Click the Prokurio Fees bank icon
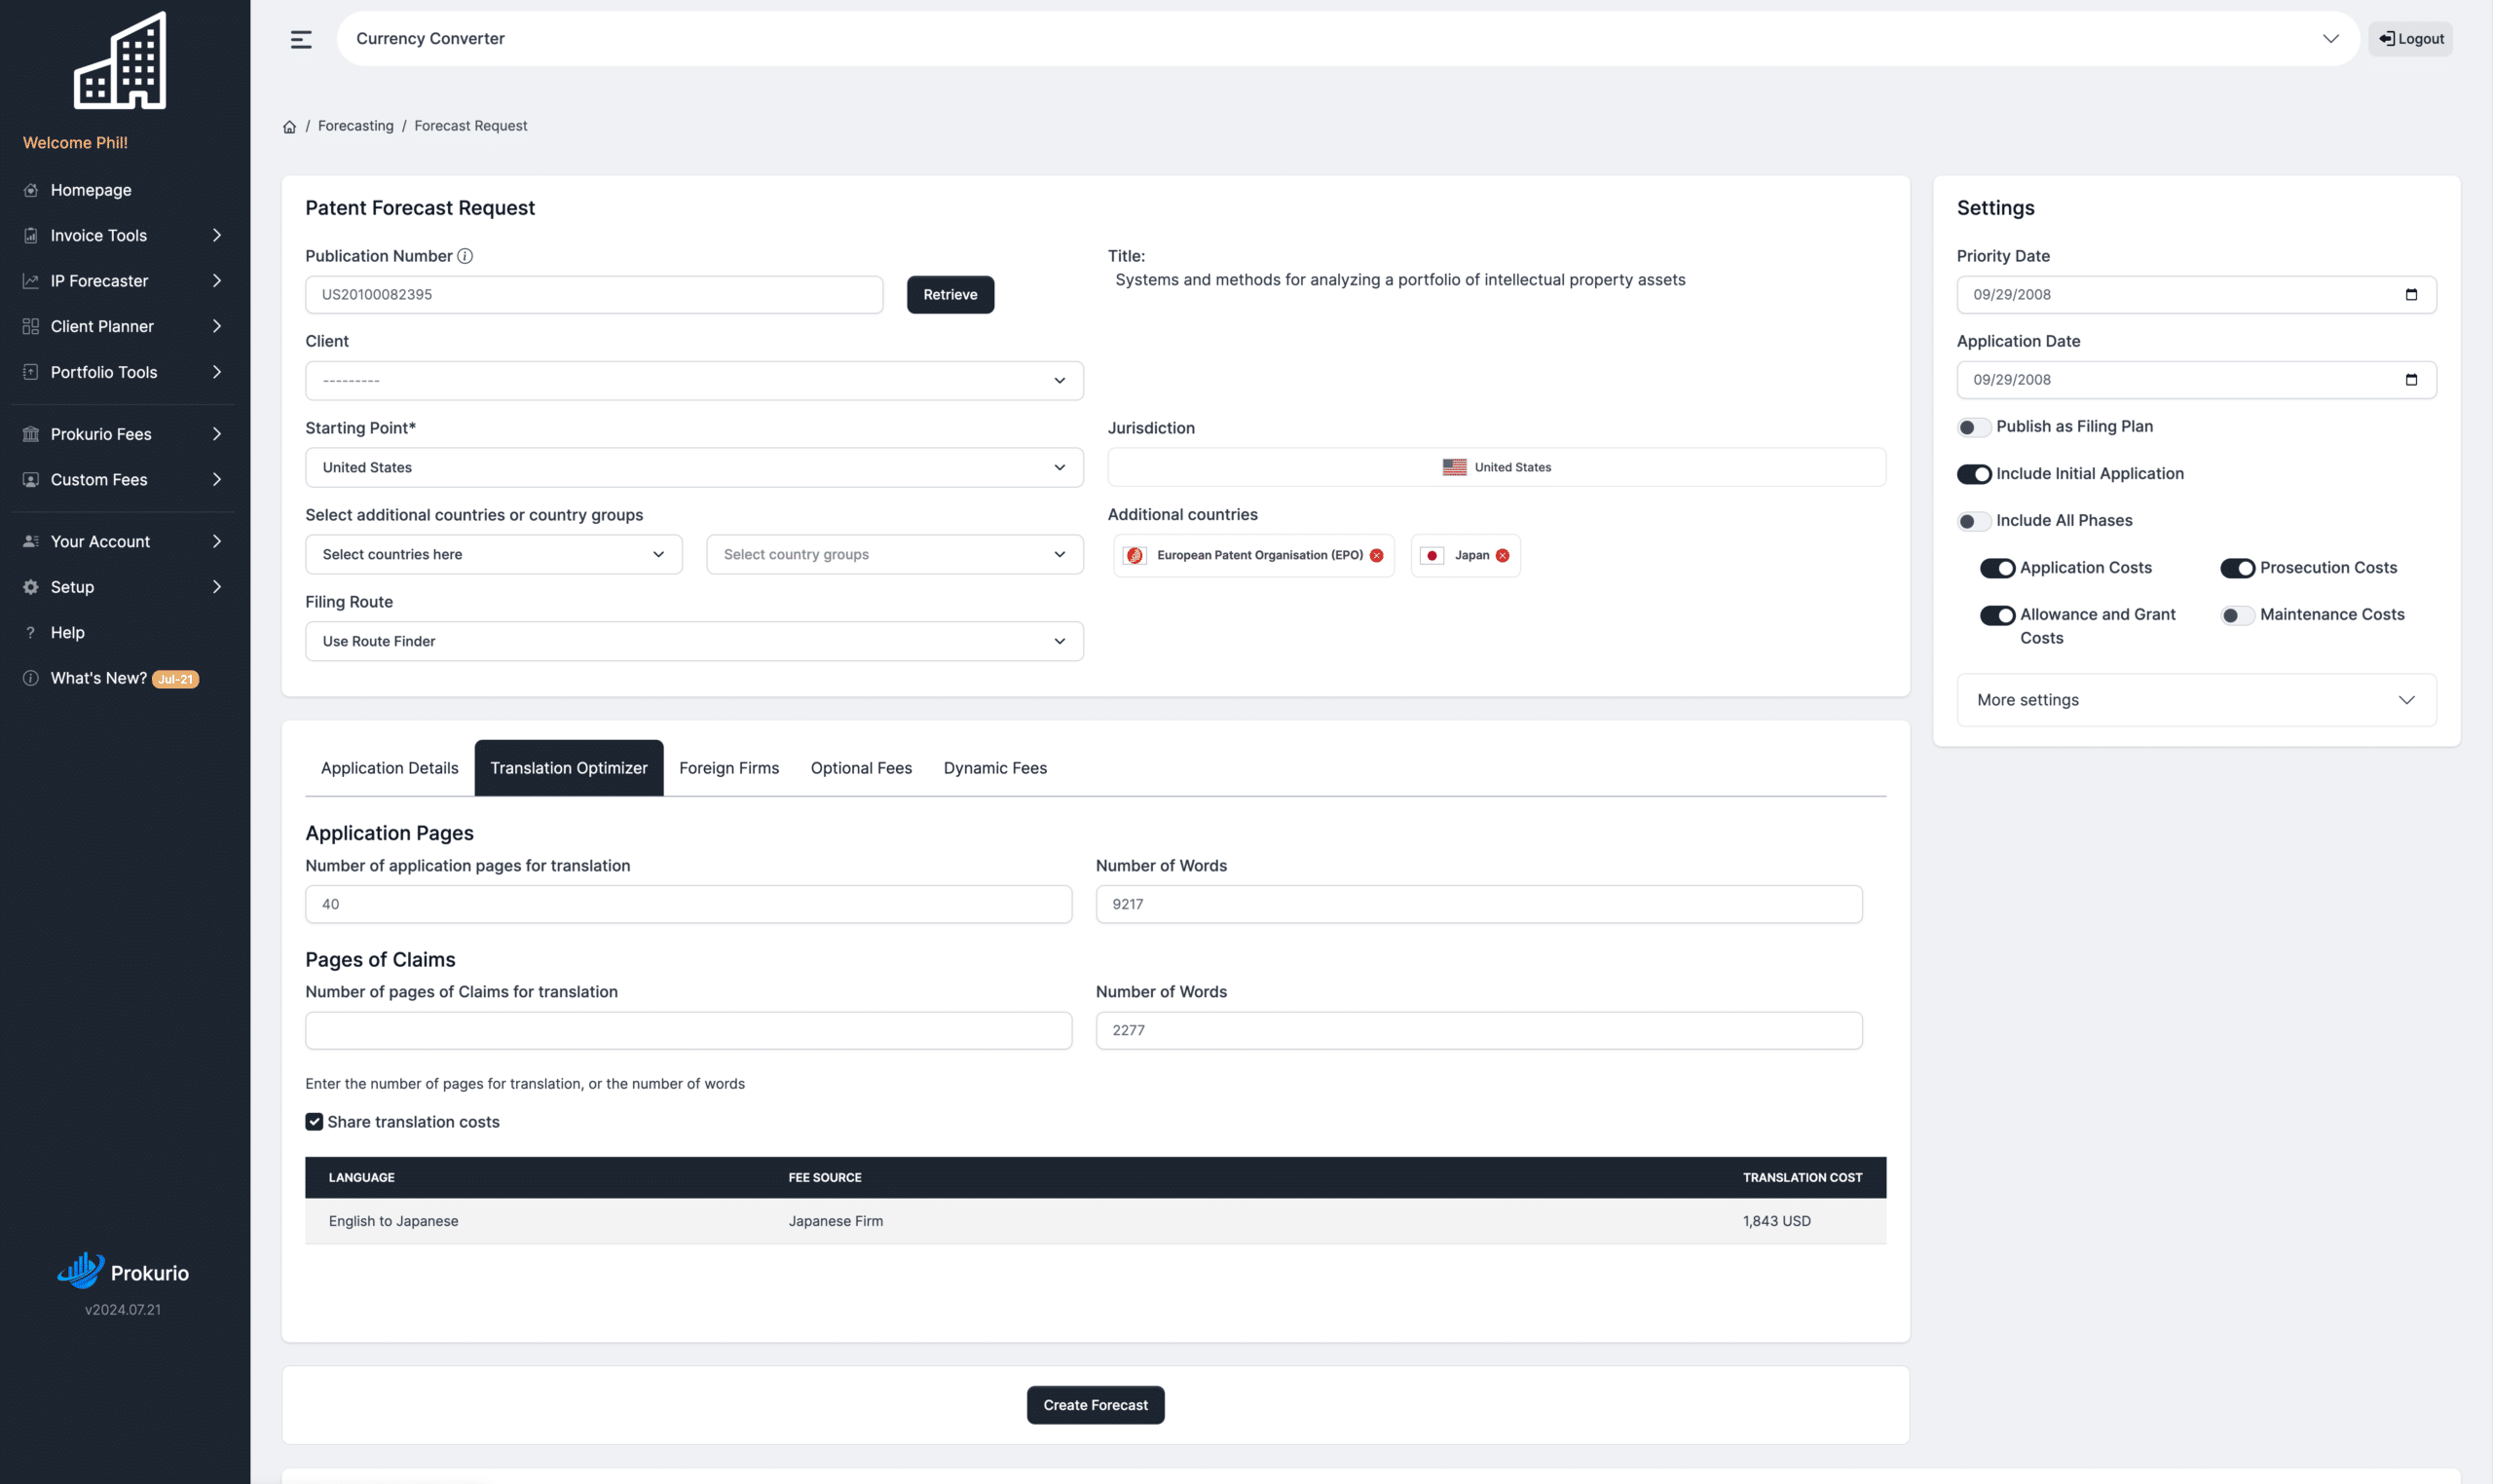The image size is (2493, 1484). click(31, 434)
